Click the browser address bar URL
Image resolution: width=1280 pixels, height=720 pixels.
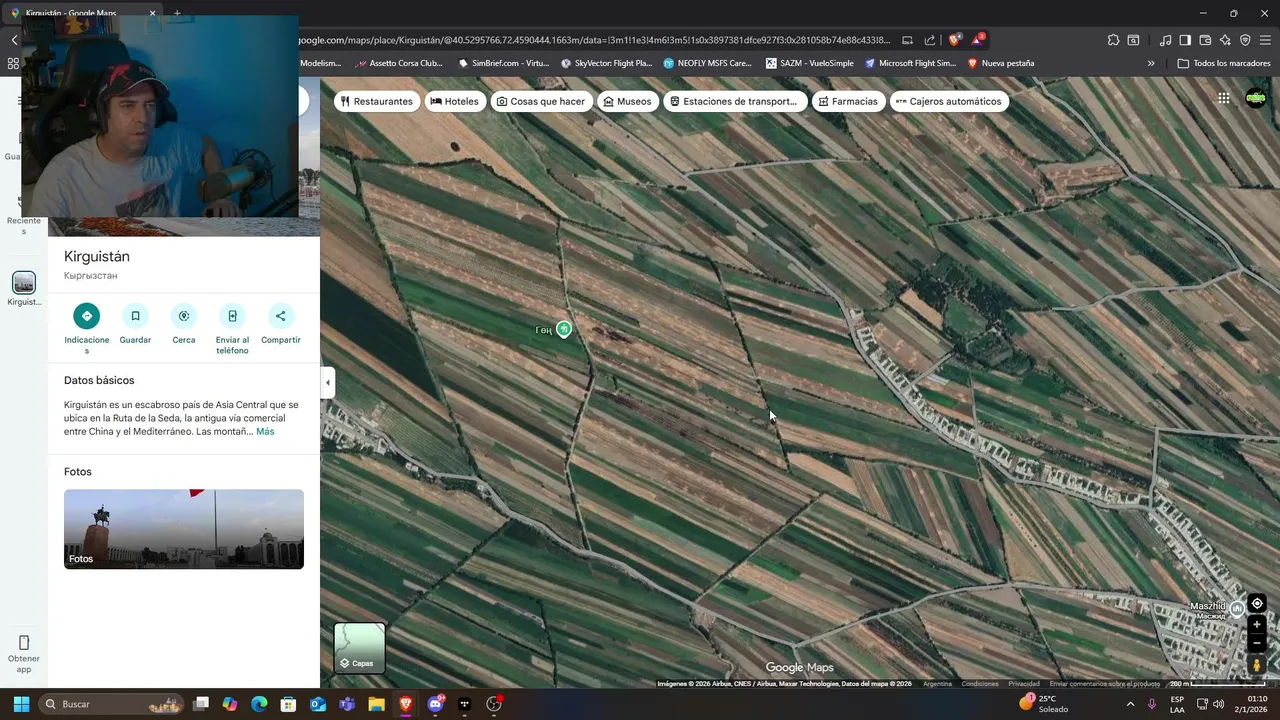(594, 40)
